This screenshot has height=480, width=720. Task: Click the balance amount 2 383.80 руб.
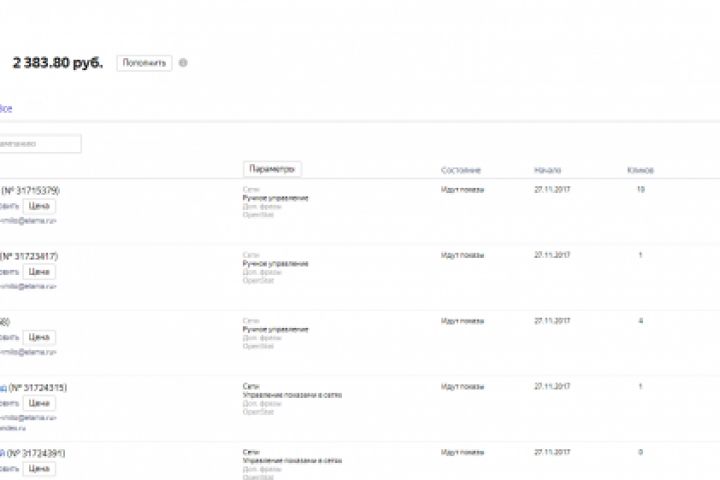pos(58,62)
